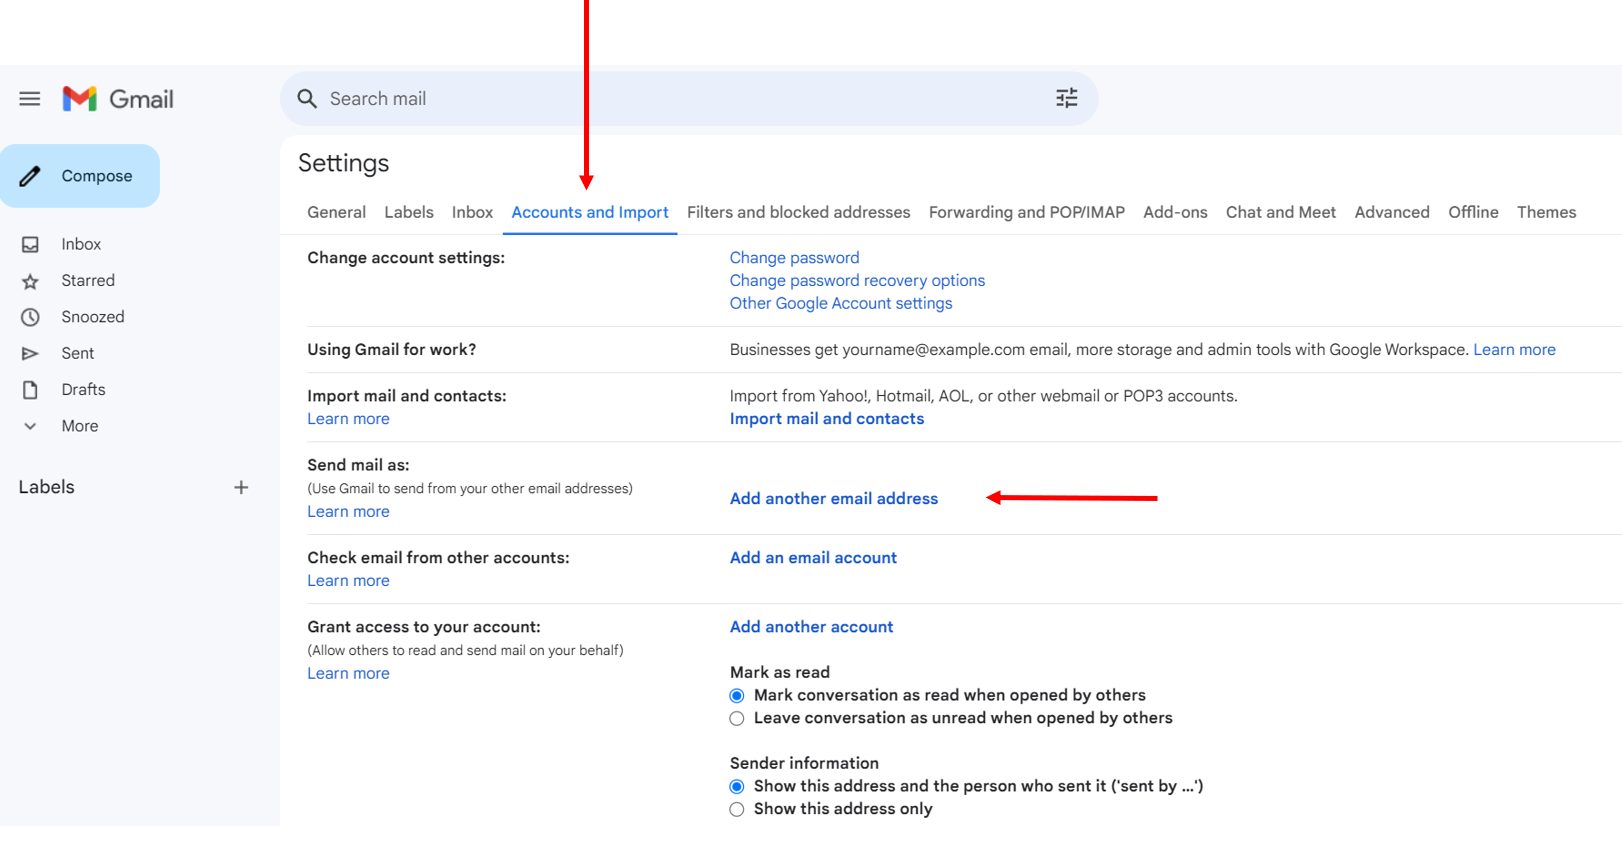Image resolution: width=1622 pixels, height=847 pixels.
Task: Click the 'Change account settings:' label
Action: [x=406, y=258]
